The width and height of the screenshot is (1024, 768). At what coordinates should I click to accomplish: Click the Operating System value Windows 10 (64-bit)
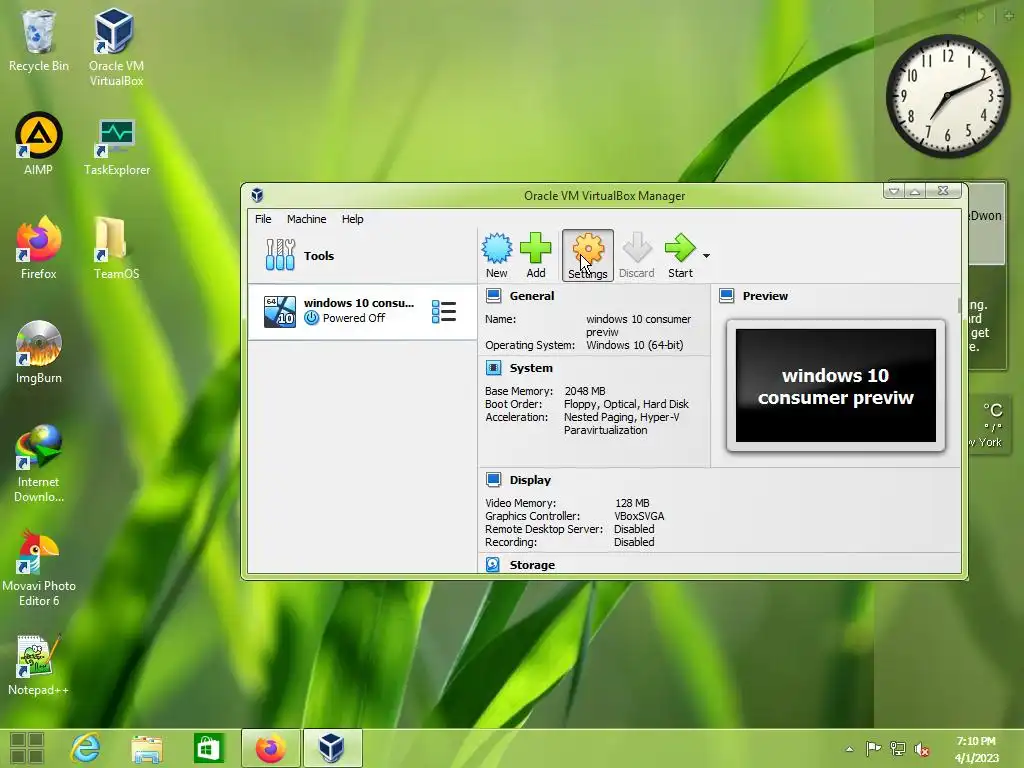635,345
